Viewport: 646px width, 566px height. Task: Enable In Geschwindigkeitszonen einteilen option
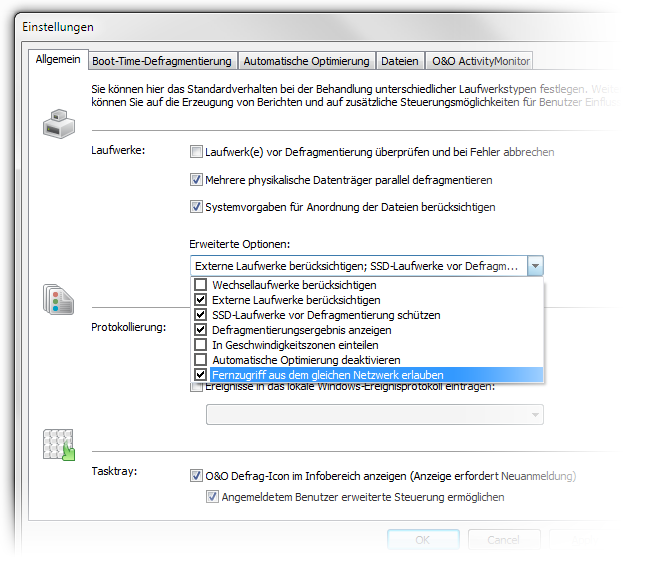(x=201, y=345)
